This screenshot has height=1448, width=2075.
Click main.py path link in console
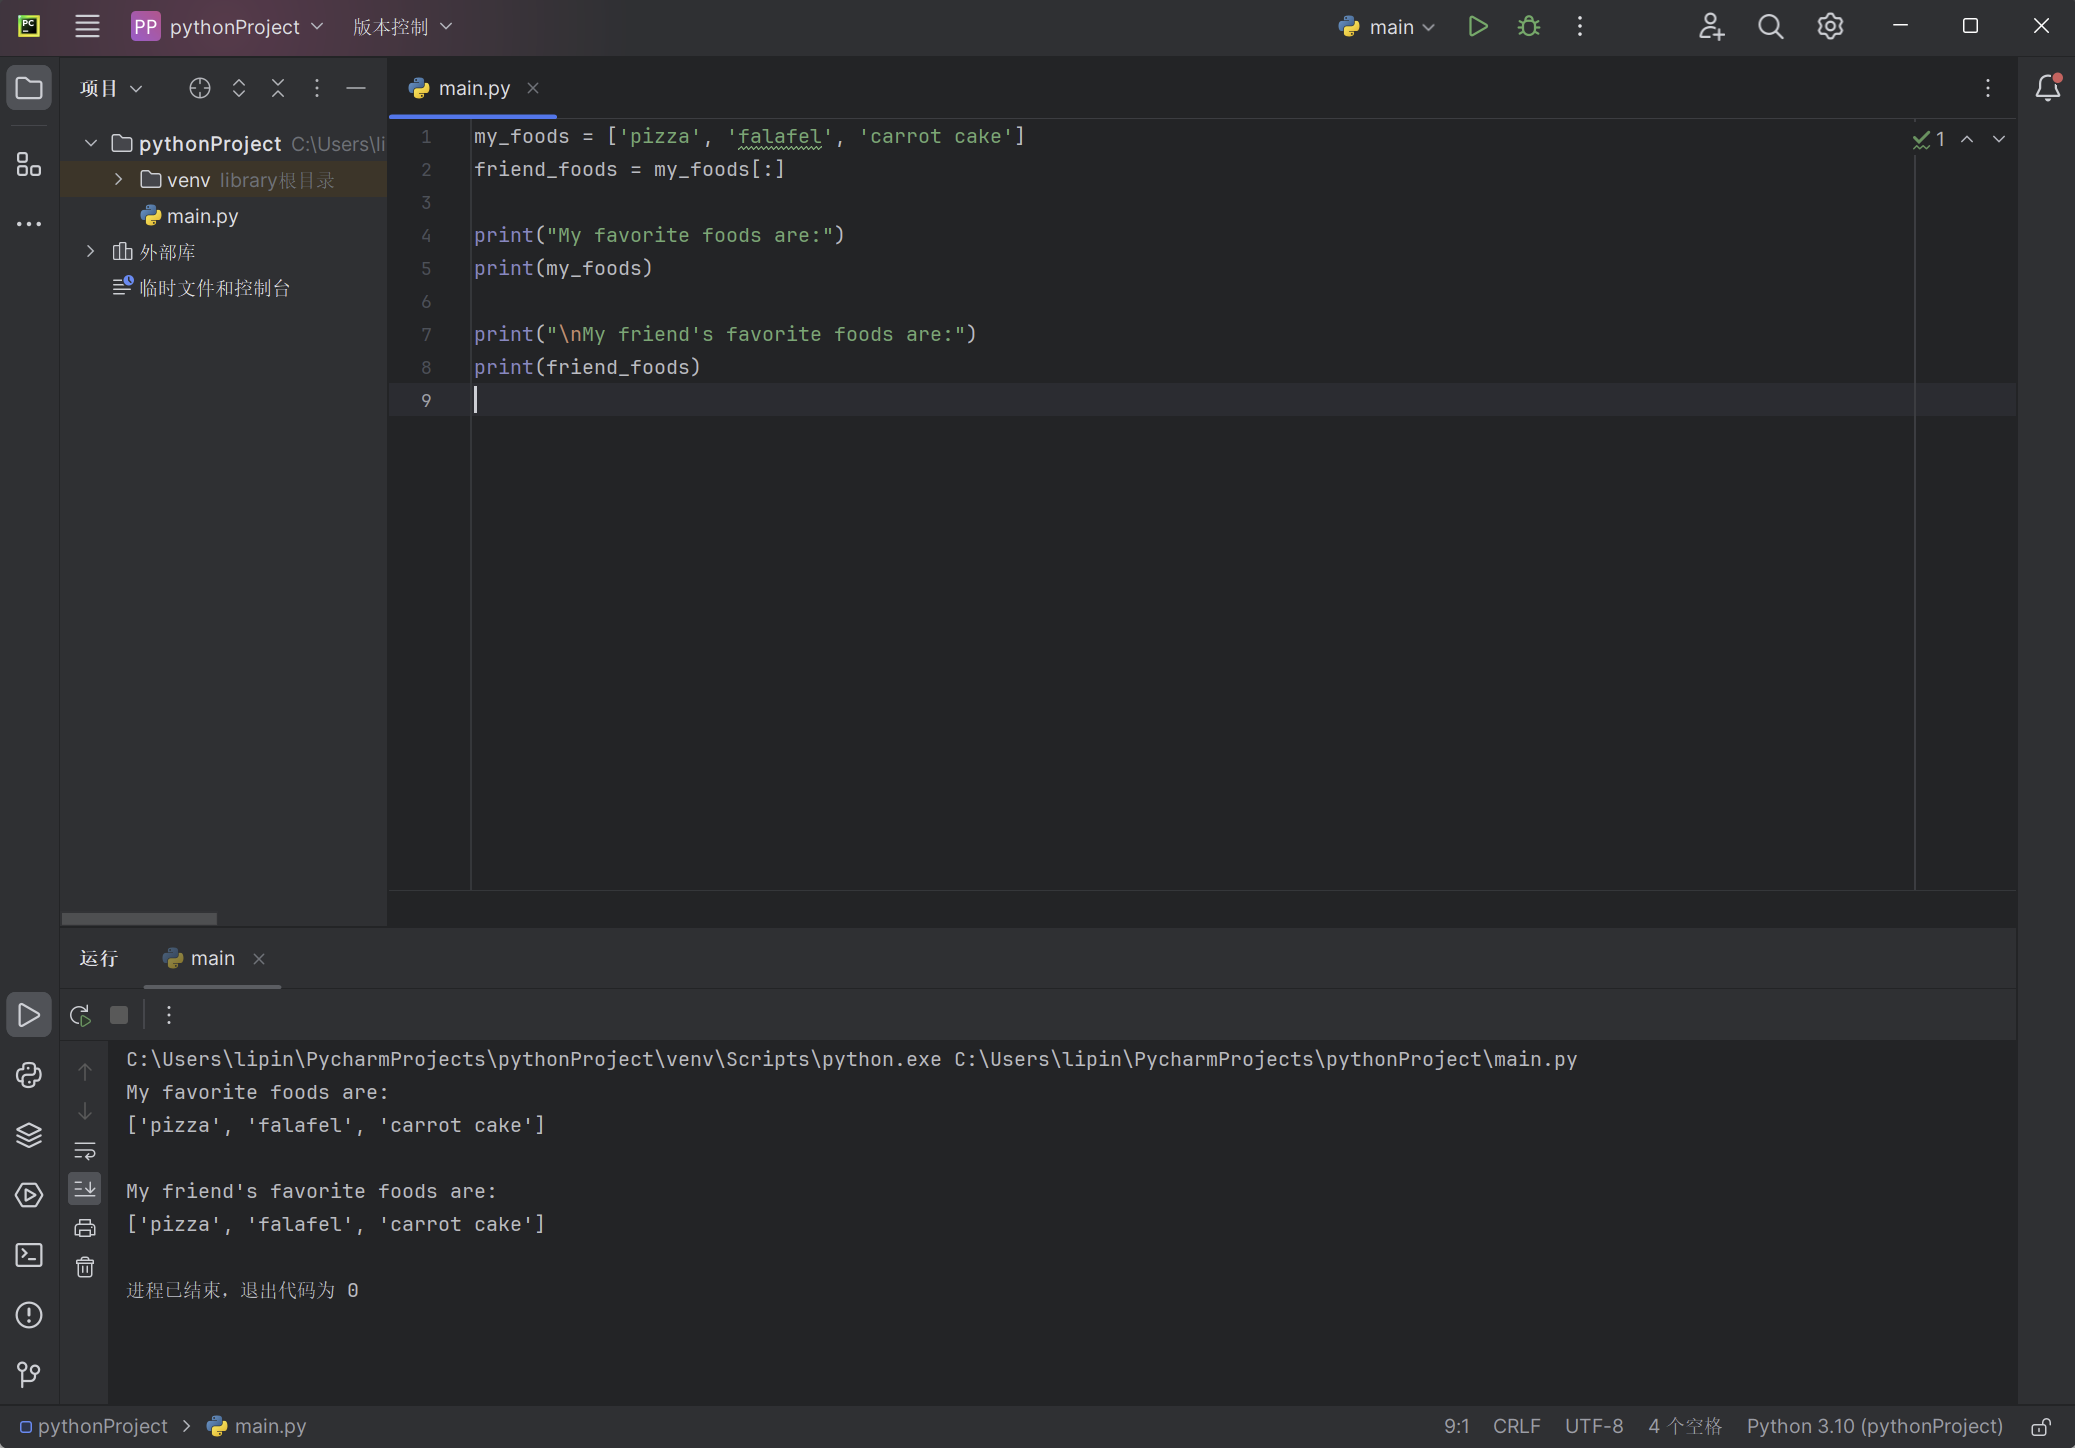[x=1265, y=1059]
